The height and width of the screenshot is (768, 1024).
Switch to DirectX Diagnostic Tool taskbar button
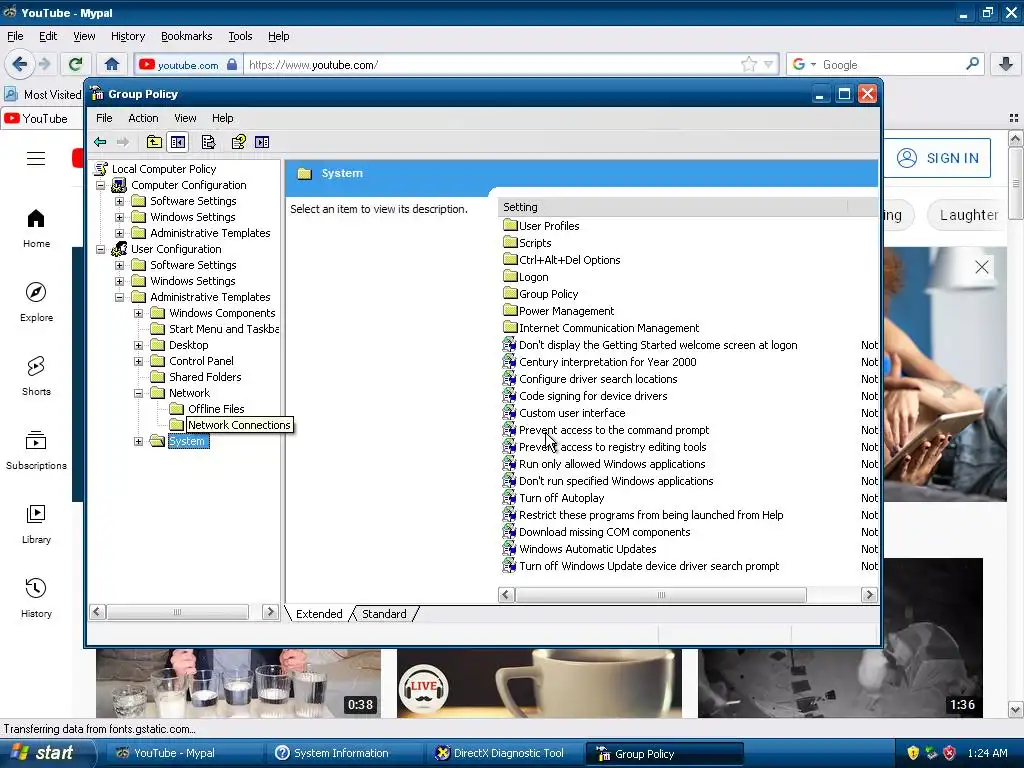501,753
